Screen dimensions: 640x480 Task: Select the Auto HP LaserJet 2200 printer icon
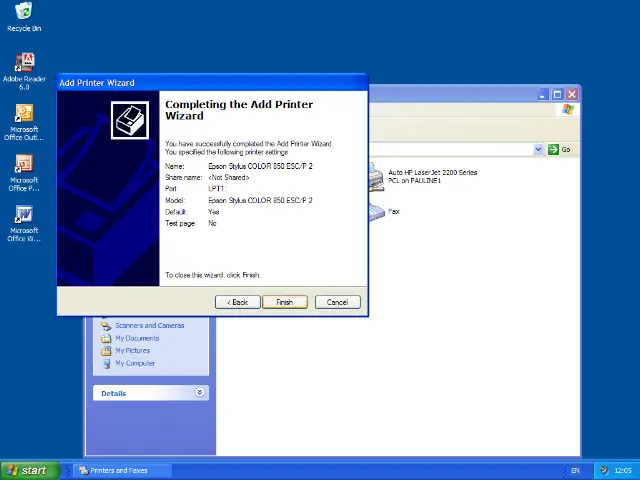click(376, 177)
